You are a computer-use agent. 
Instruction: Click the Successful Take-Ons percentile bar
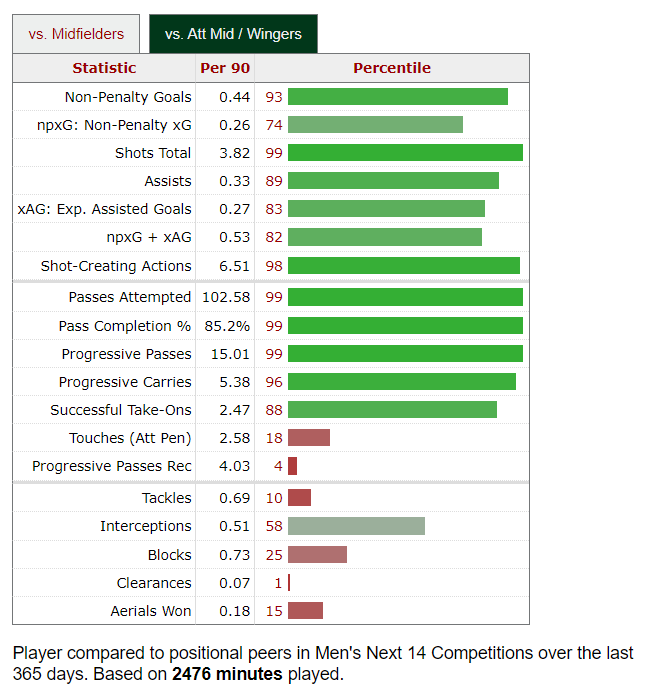392,410
